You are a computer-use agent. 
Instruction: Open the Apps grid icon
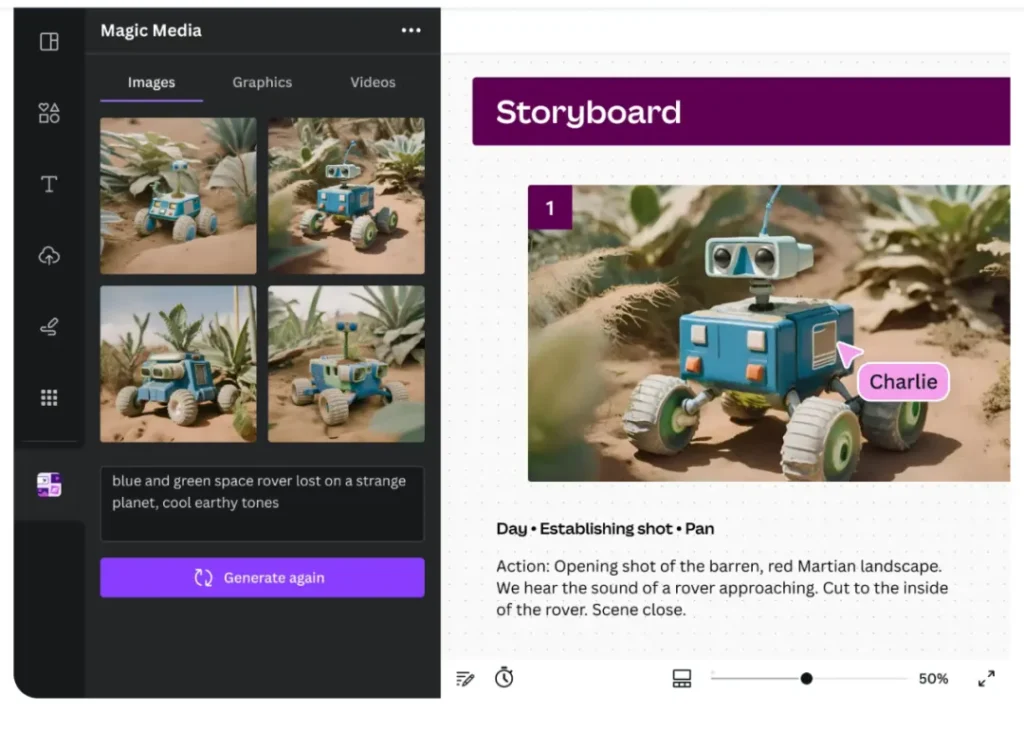pos(49,398)
